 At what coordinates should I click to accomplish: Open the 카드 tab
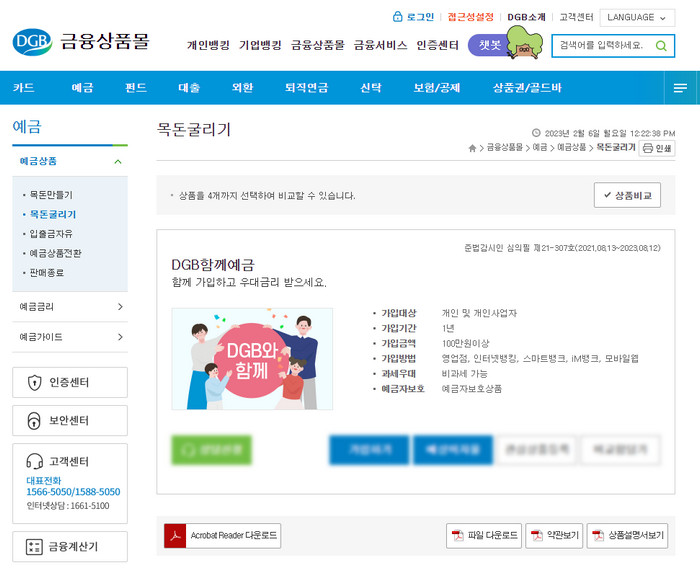coord(24,88)
